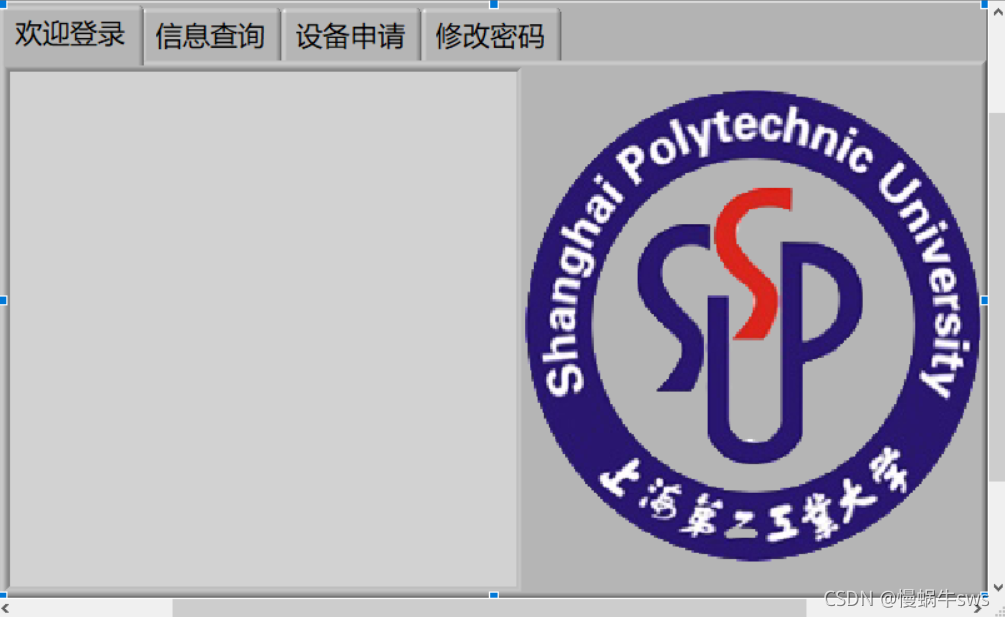Image resolution: width=1005 pixels, height=617 pixels.
Task: Click the vertical scrollbar up arrow
Action: [997, 11]
